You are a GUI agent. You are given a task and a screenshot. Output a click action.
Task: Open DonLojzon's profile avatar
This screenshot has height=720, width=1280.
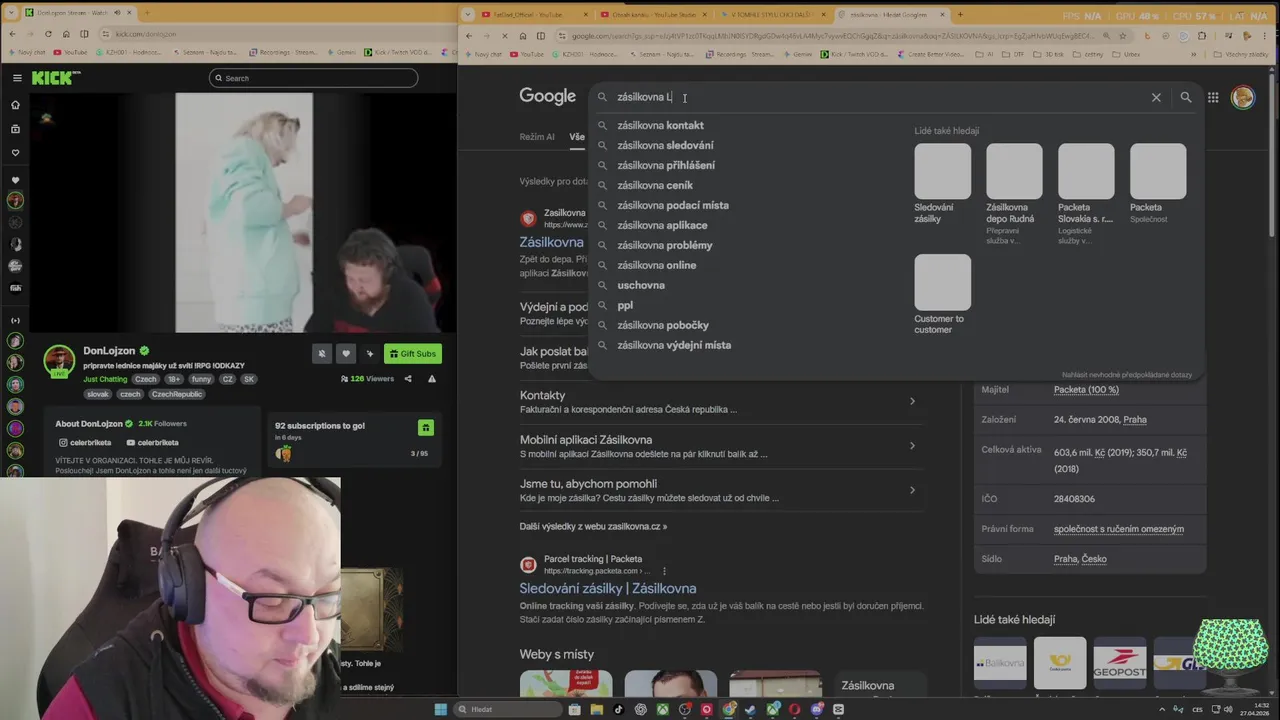click(x=59, y=360)
